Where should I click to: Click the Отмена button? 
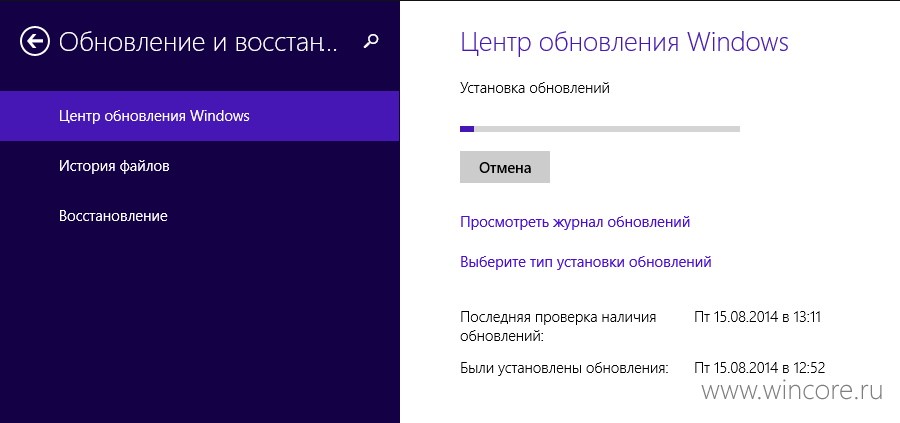pos(505,167)
